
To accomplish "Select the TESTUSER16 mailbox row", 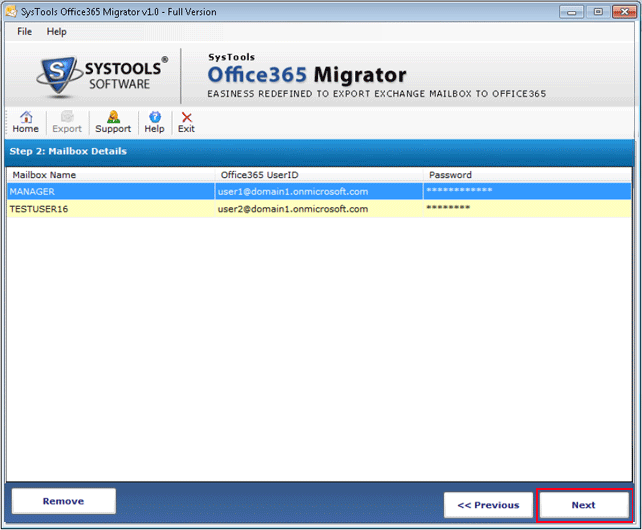I will pos(319,208).
